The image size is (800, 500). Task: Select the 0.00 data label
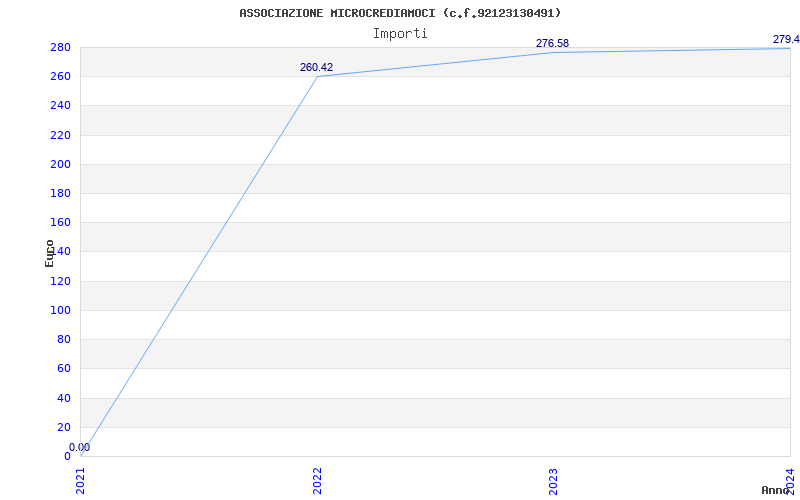point(80,447)
